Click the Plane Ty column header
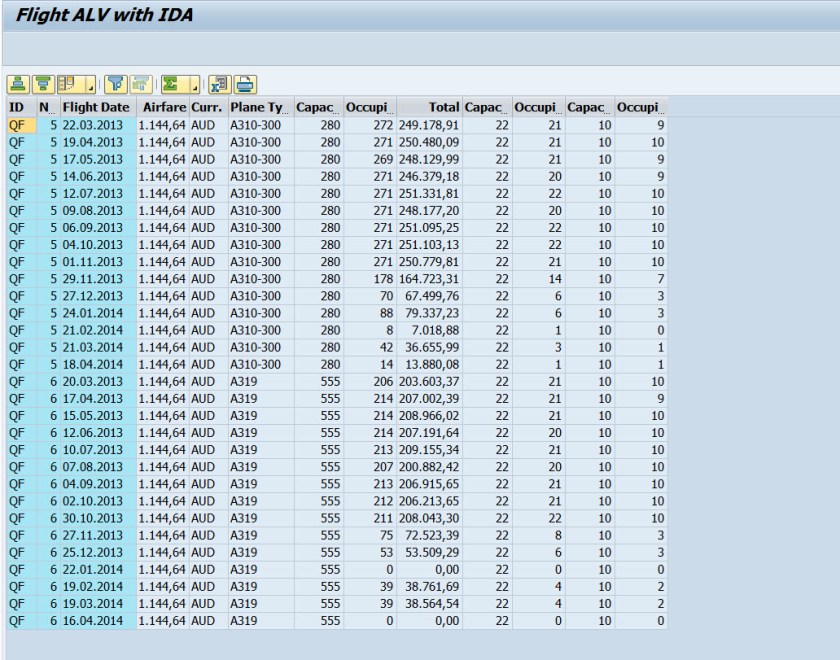 tap(258, 106)
